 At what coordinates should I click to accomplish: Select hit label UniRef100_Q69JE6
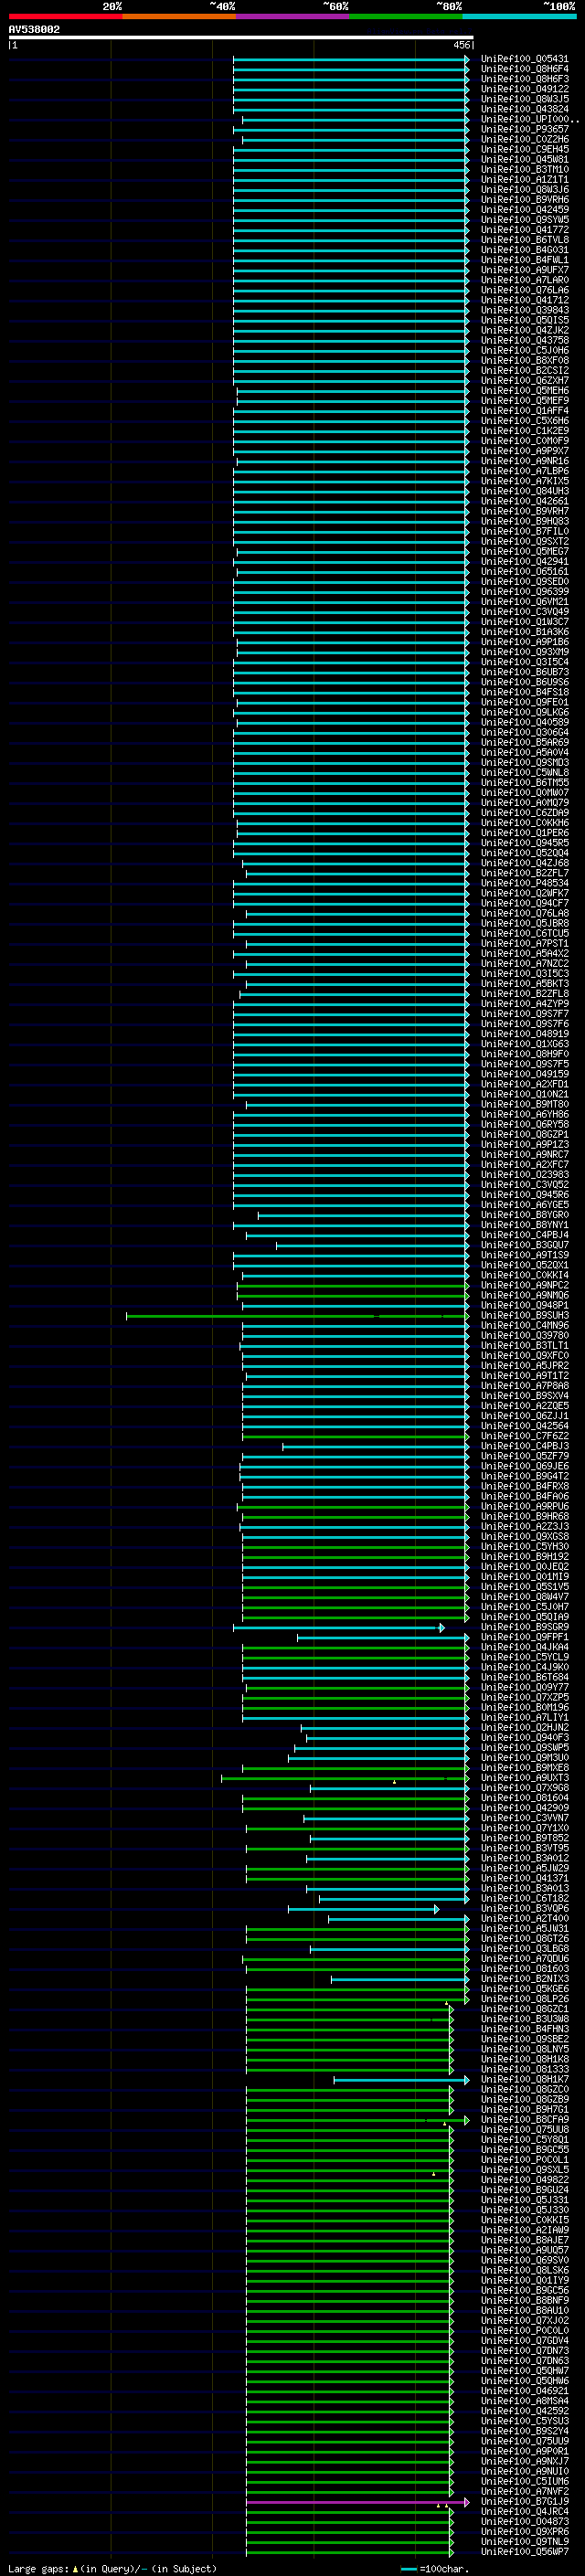click(524, 1466)
